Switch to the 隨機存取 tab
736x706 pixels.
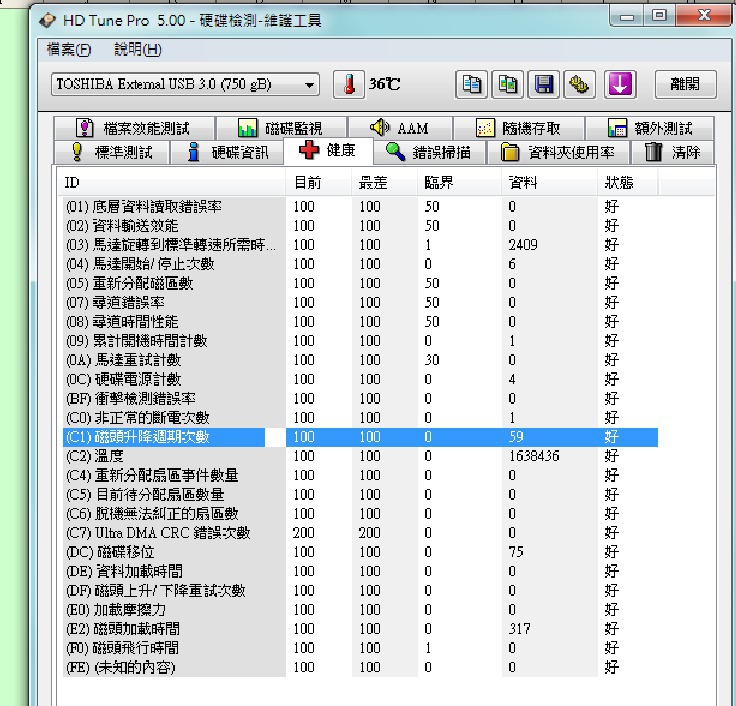pyautogui.click(x=519, y=128)
